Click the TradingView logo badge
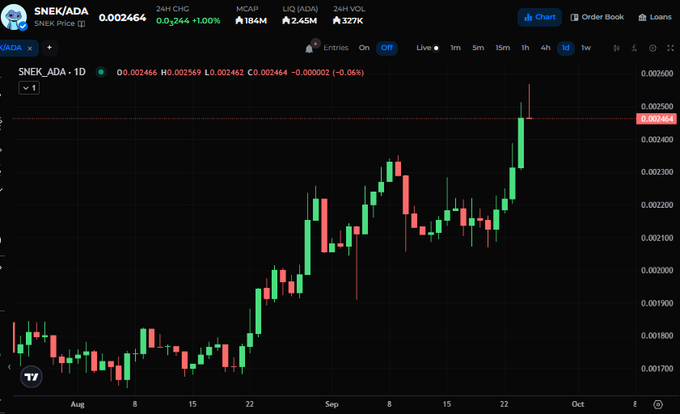This screenshot has height=414, width=680. 31,377
